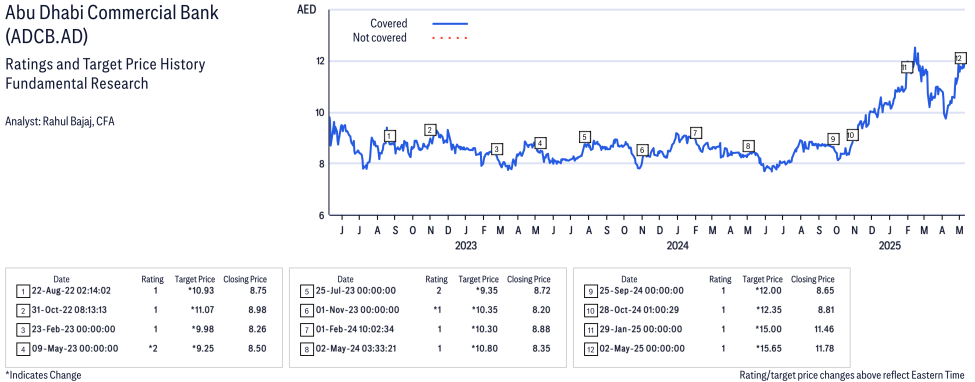Click the 'Fundamental Research' subtitle
The height and width of the screenshot is (382, 975).
76,83
